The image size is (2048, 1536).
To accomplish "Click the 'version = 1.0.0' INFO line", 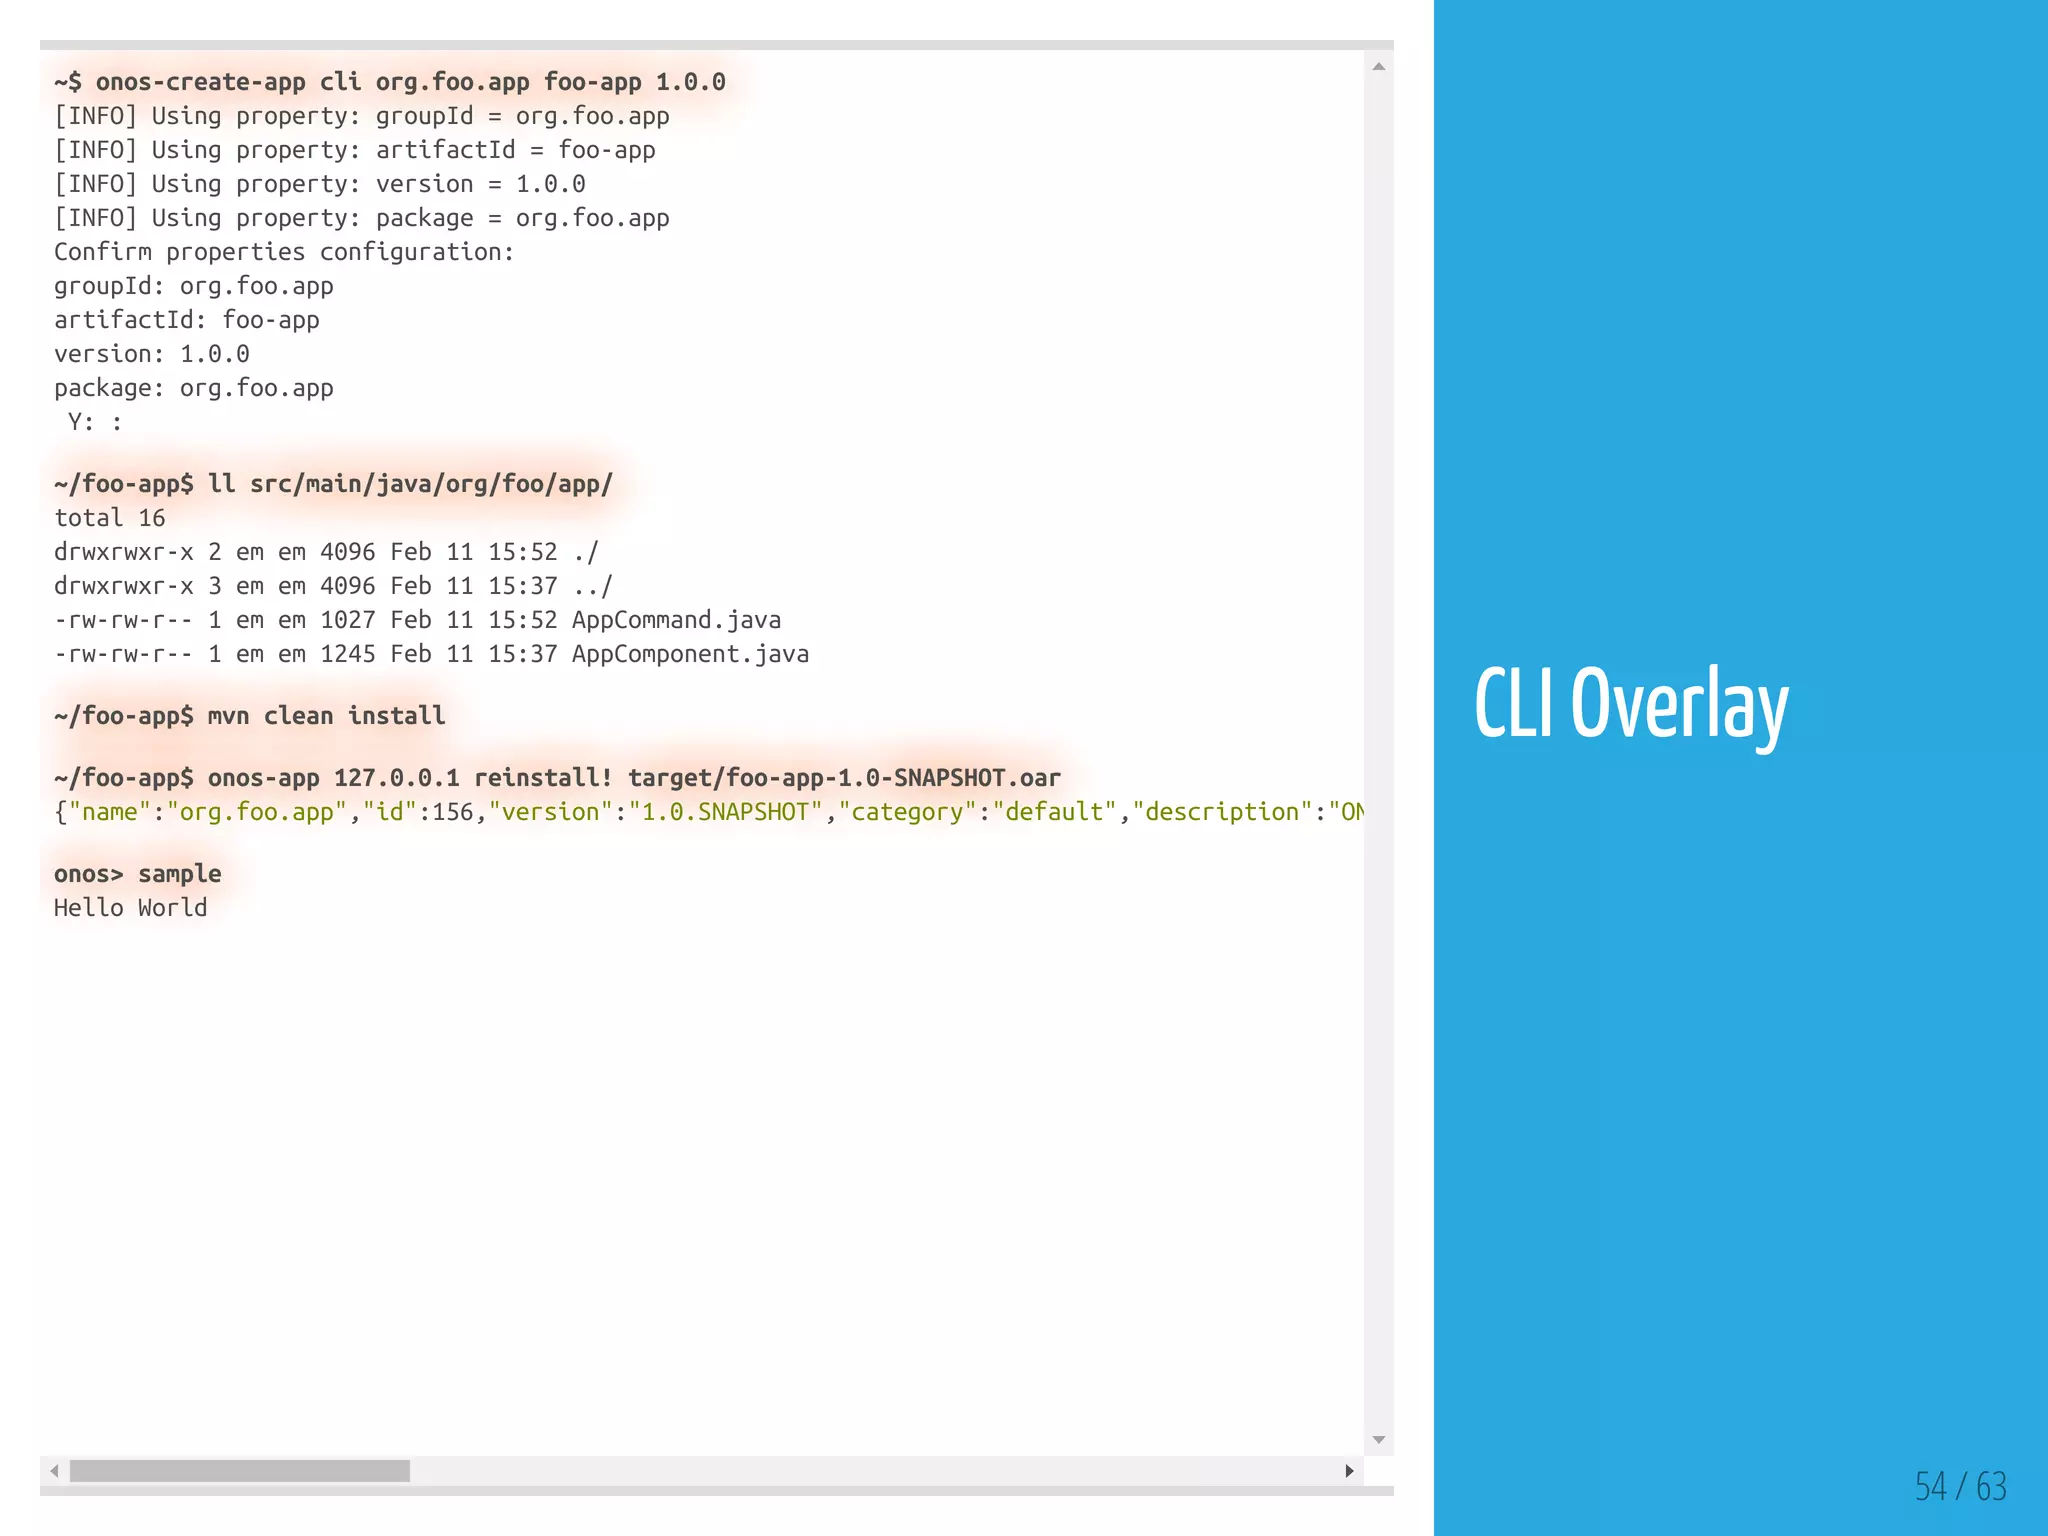I will point(320,184).
